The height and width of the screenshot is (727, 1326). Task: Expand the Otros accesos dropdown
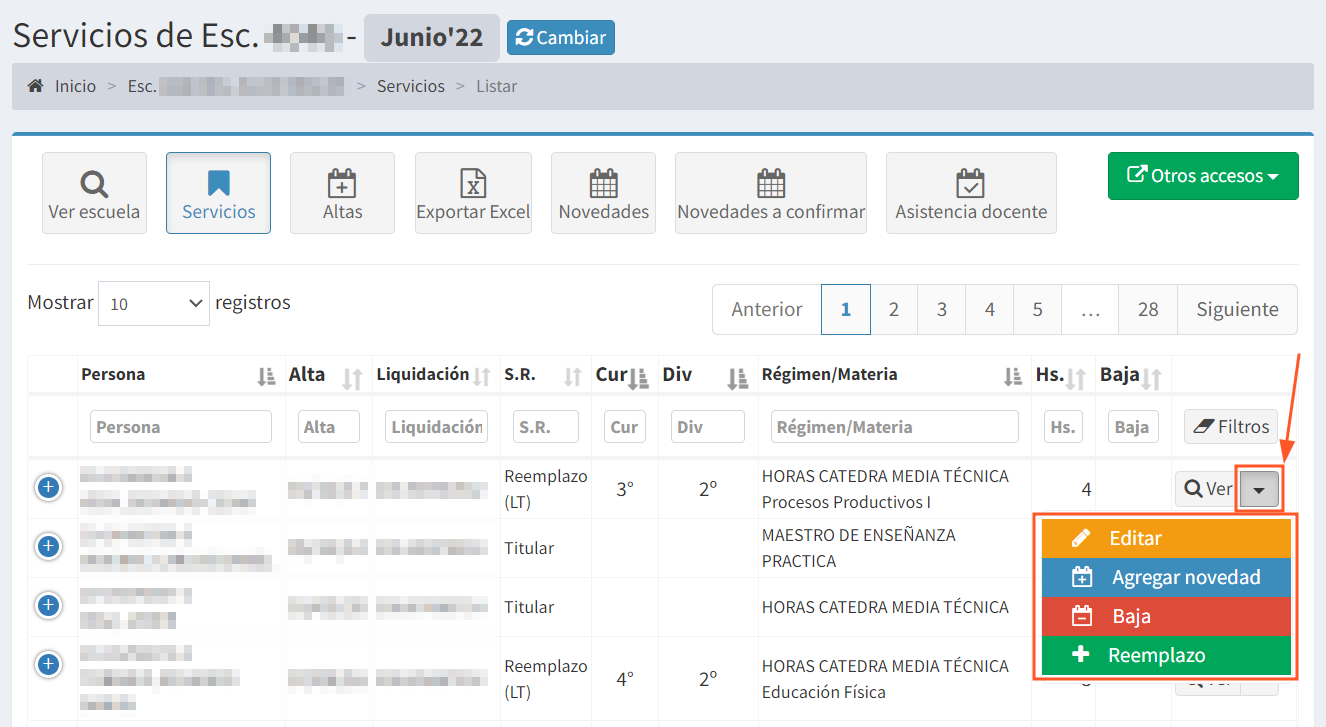tap(1203, 176)
